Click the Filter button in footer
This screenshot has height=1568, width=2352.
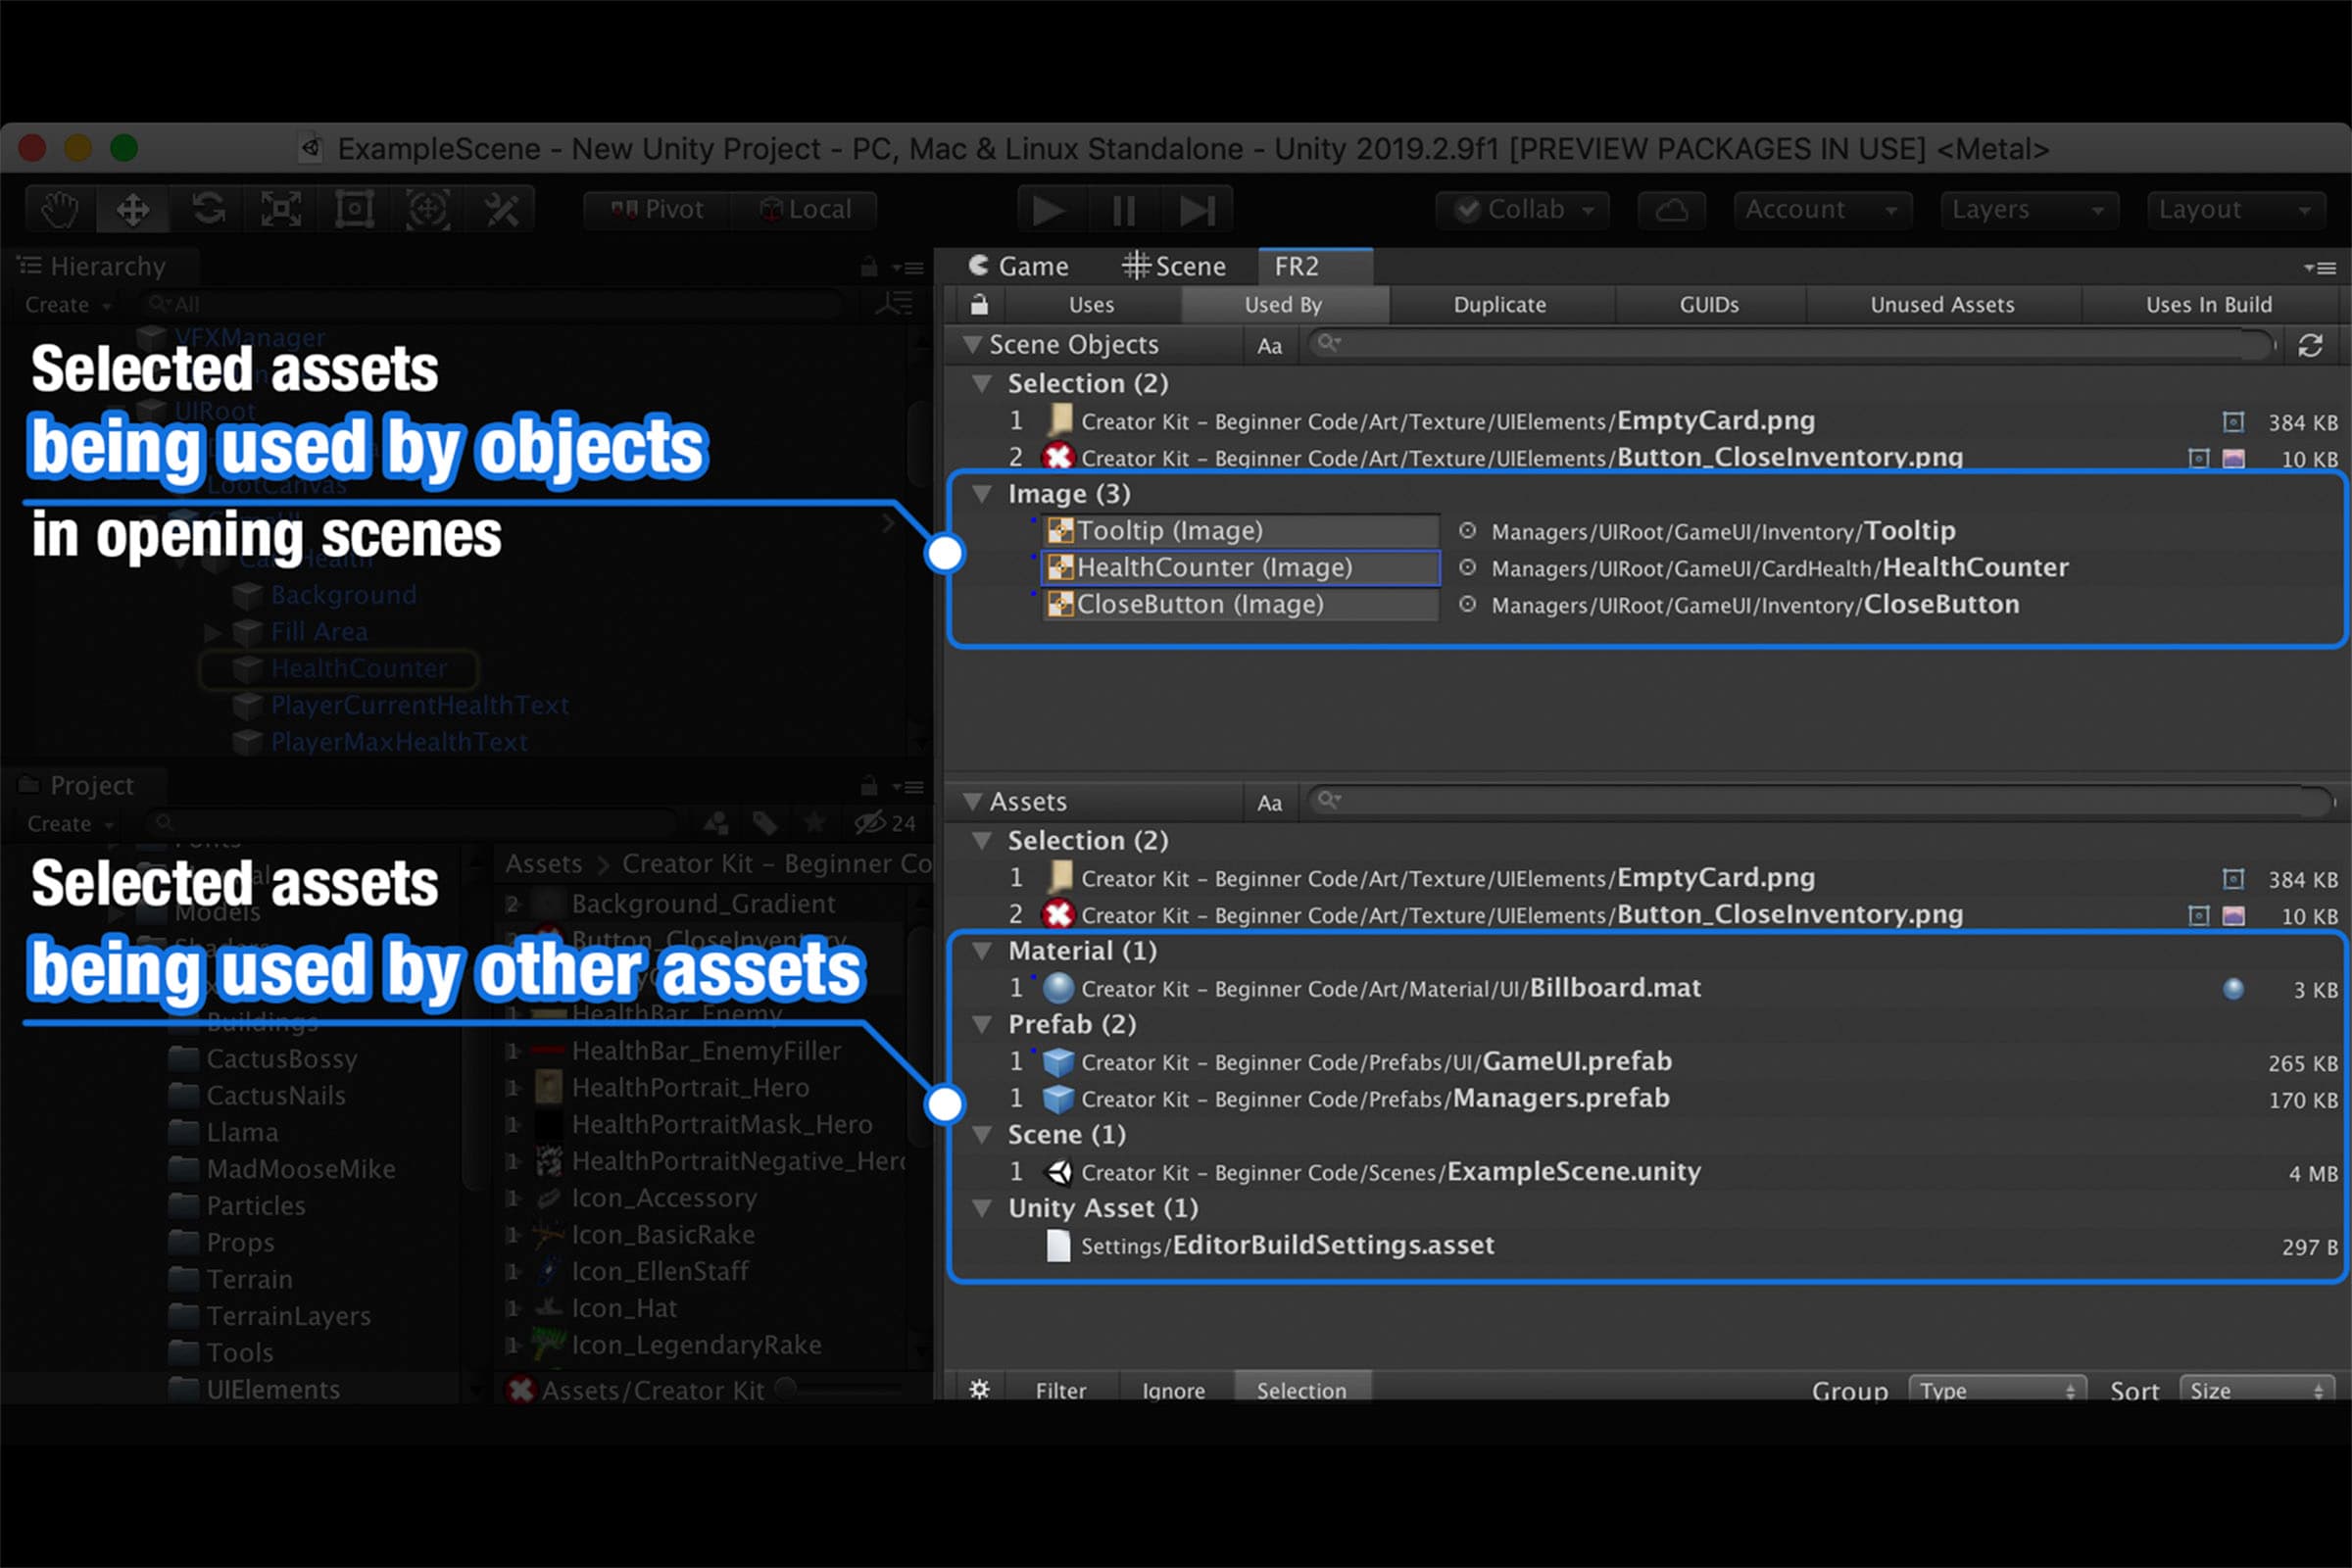[1060, 1390]
